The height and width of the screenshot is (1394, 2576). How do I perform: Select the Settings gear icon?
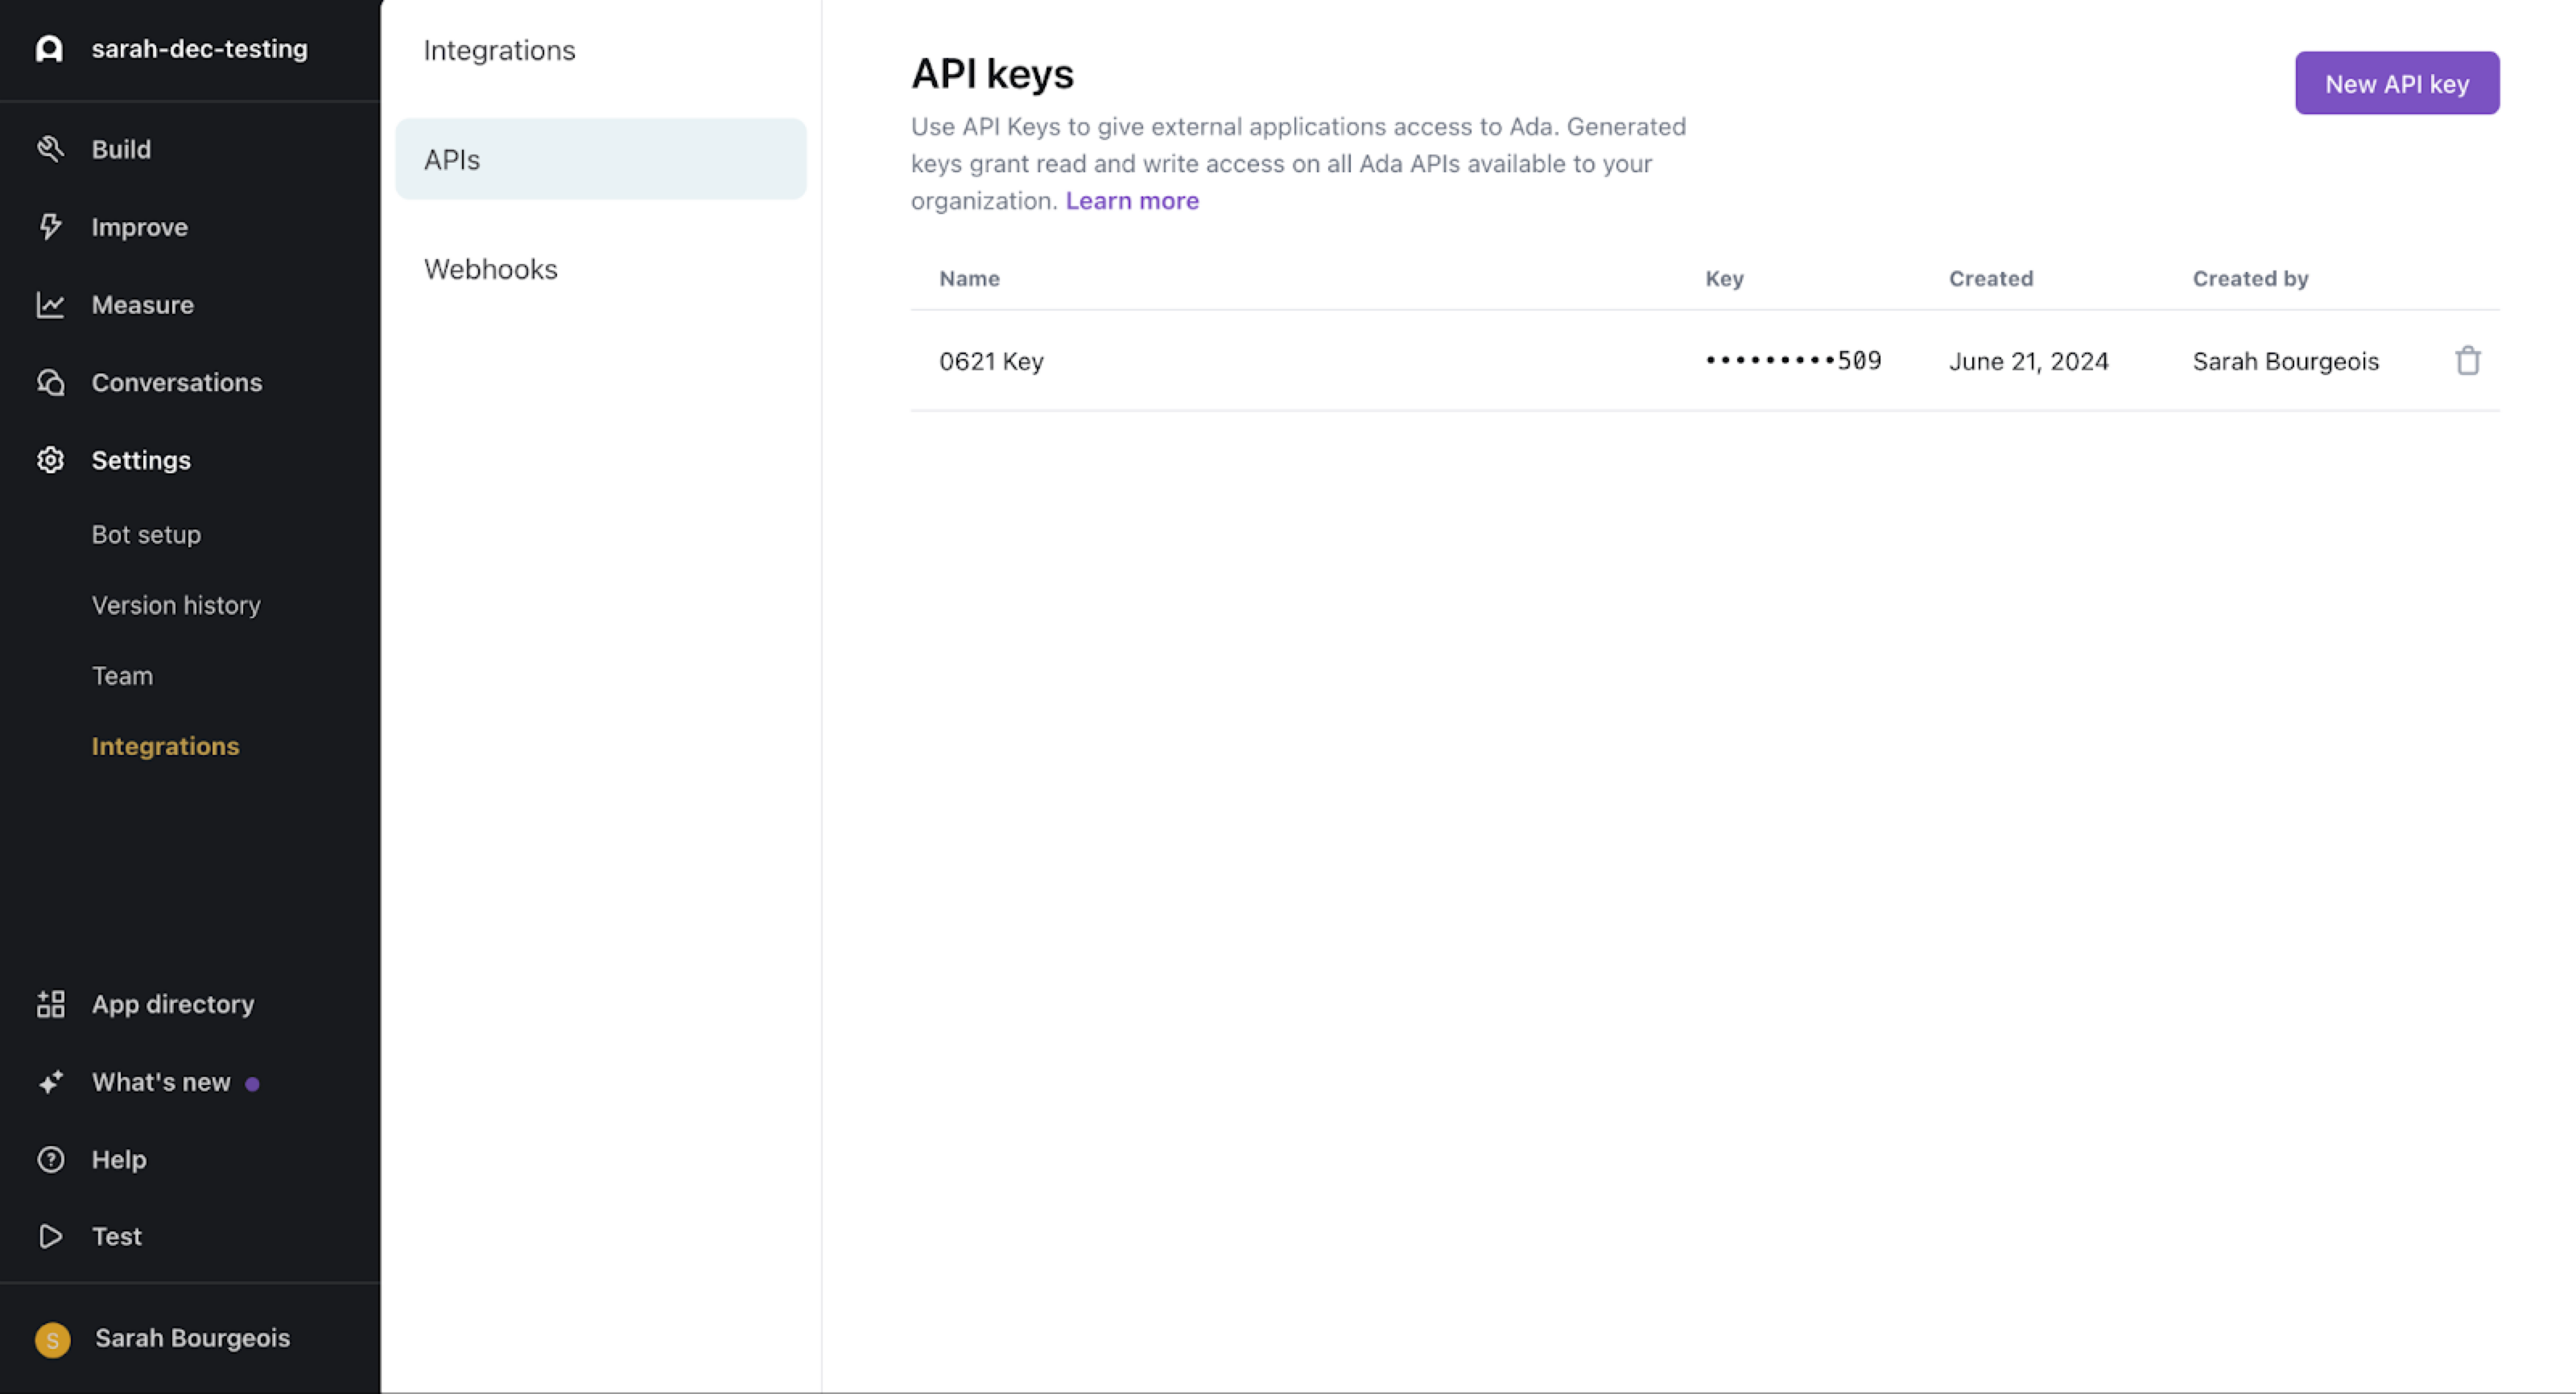pyautogui.click(x=51, y=460)
